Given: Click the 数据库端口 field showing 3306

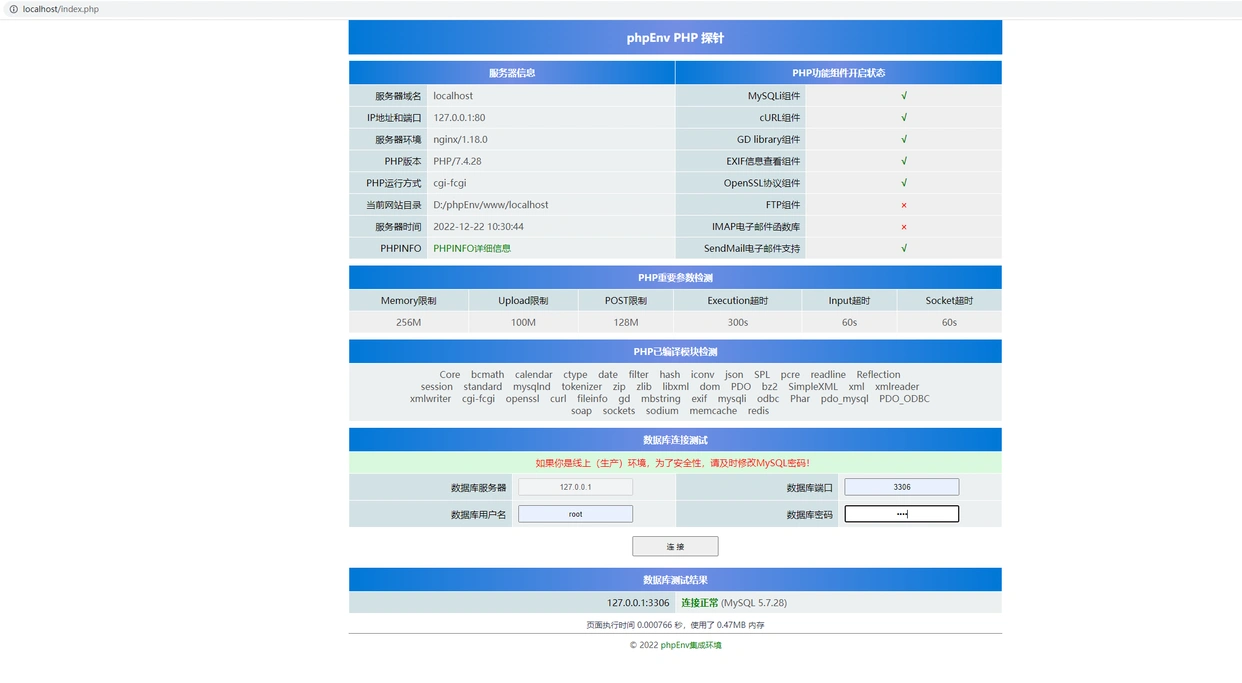Looking at the screenshot, I should point(901,487).
